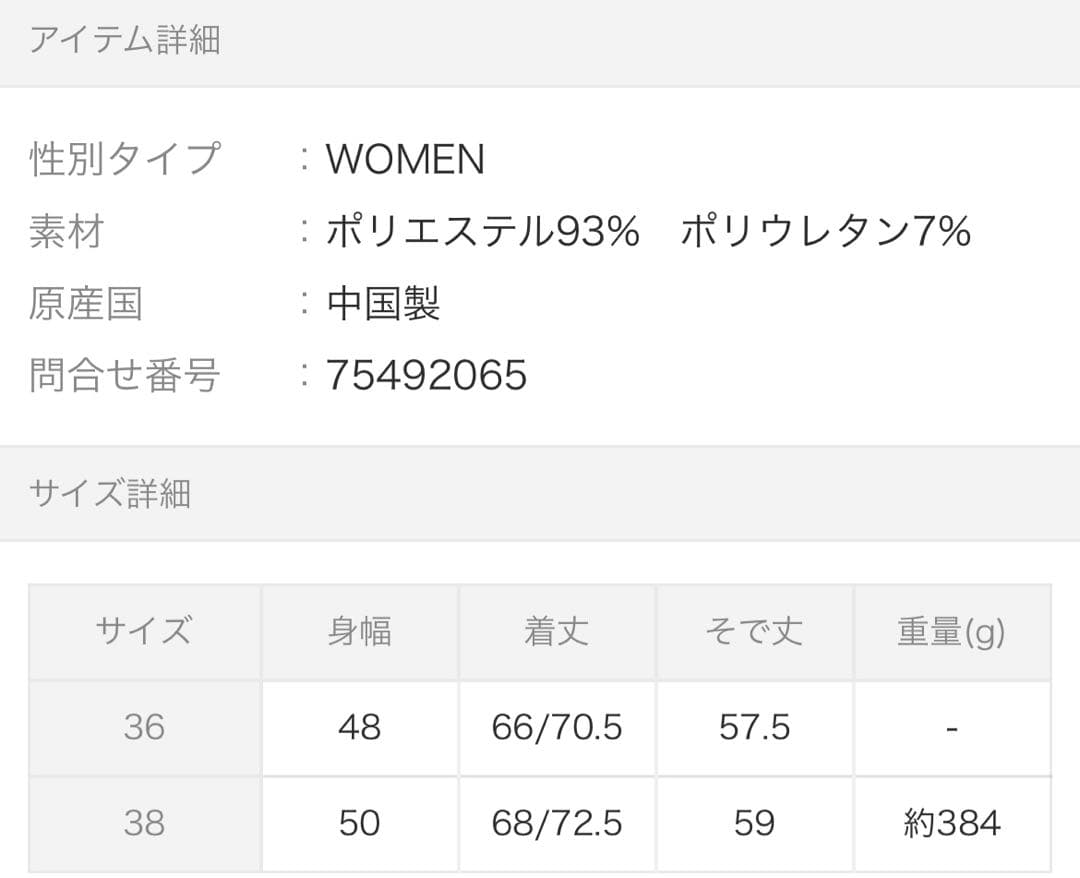This screenshot has height=878, width=1080.
Task: Tap the サイズ詳細 section header
Action: click(x=110, y=494)
